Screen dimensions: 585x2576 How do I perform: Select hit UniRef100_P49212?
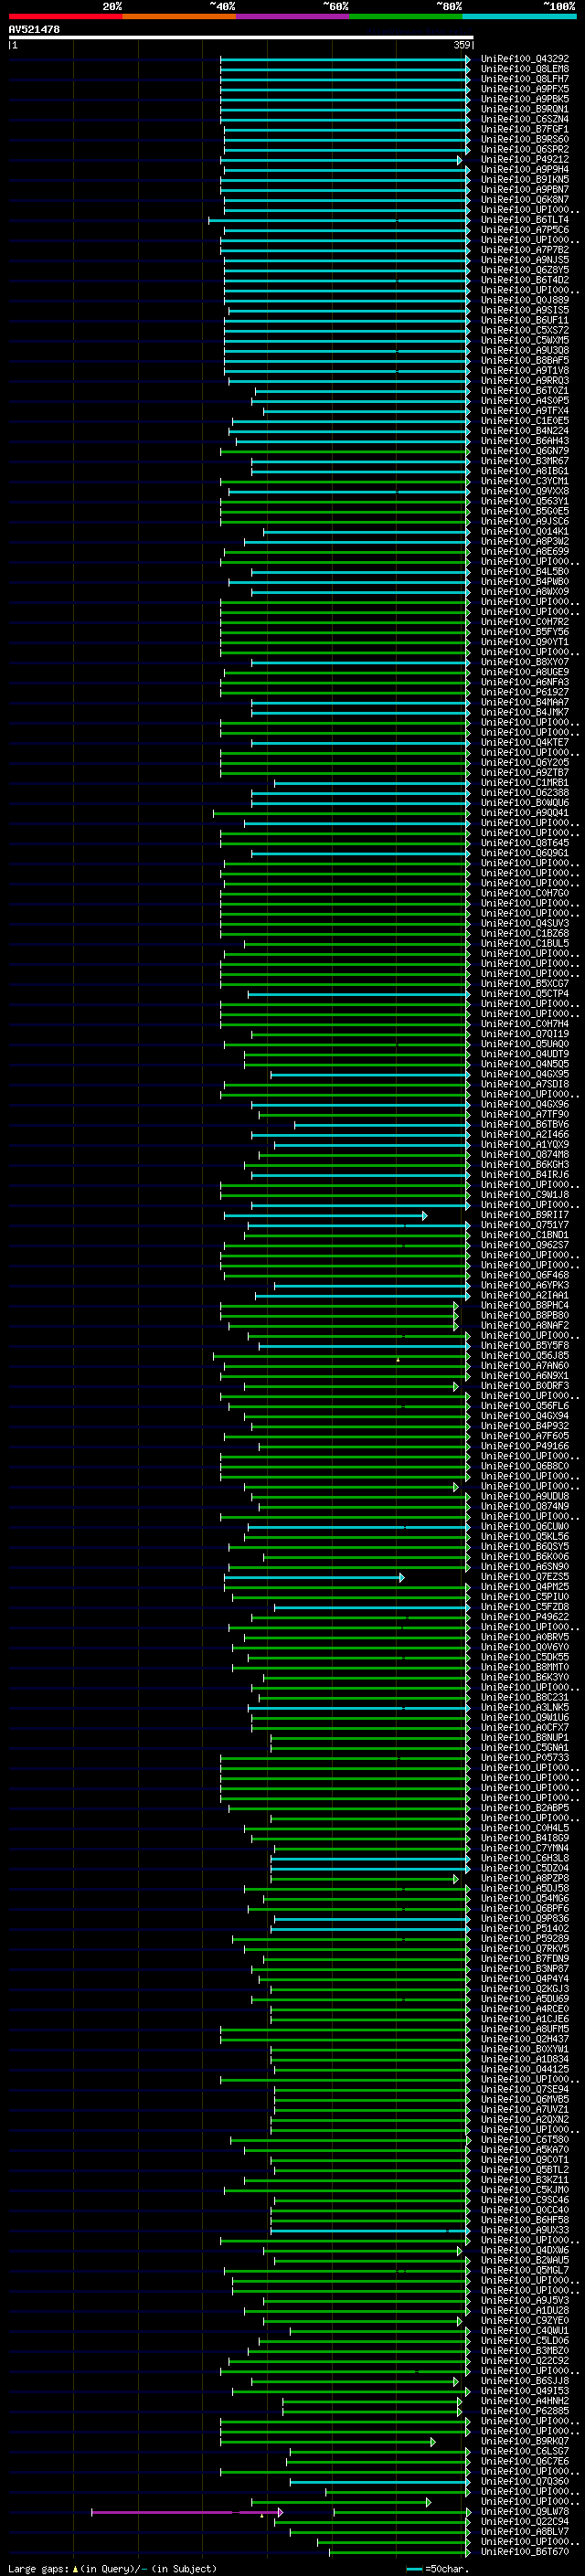(x=524, y=159)
